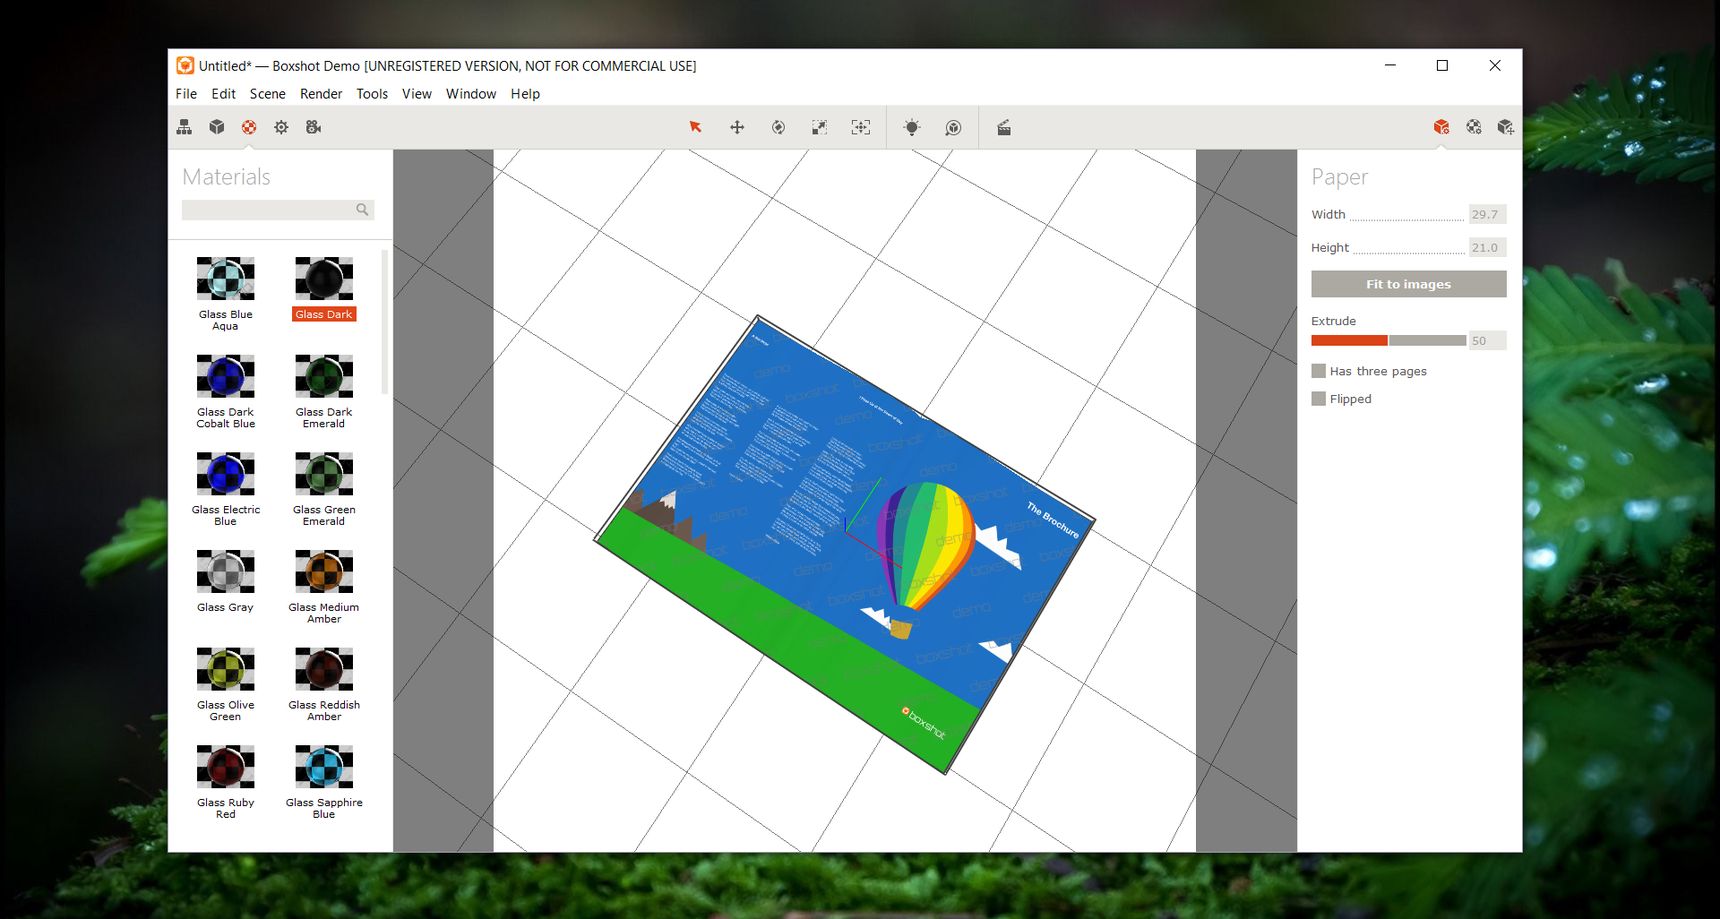Viewport: 1720px width, 919px height.
Task: Select the Glass Medium Amber material
Action: (x=324, y=587)
